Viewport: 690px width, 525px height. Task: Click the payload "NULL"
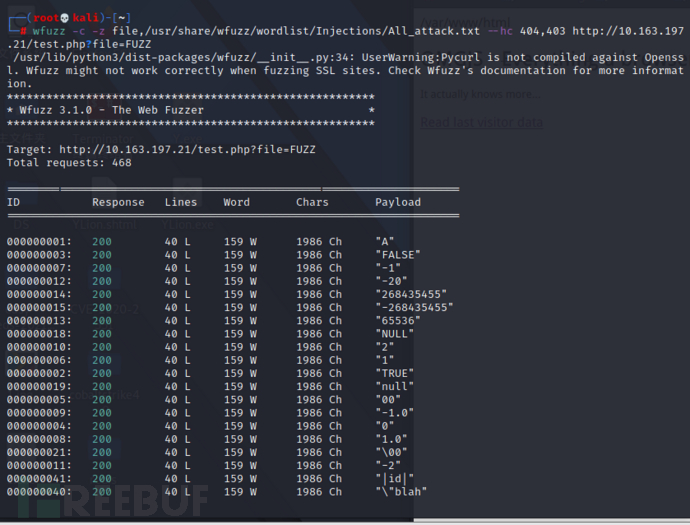[x=394, y=334]
